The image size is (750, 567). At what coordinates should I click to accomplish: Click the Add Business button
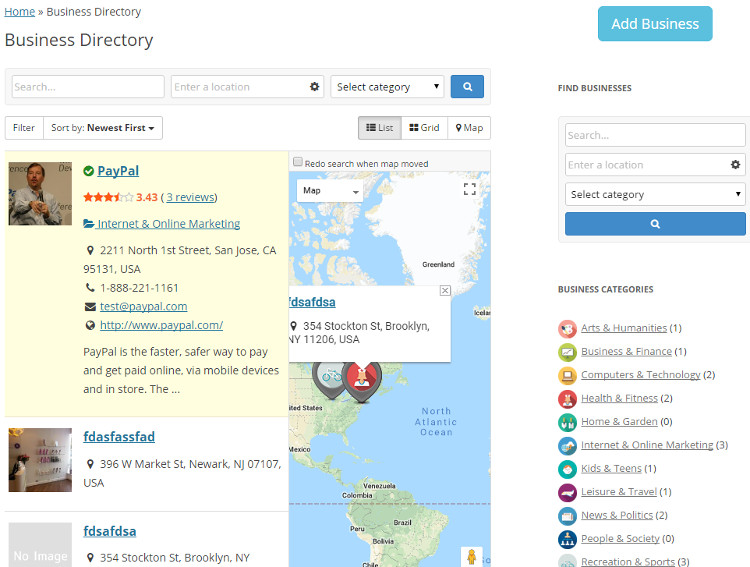click(655, 23)
